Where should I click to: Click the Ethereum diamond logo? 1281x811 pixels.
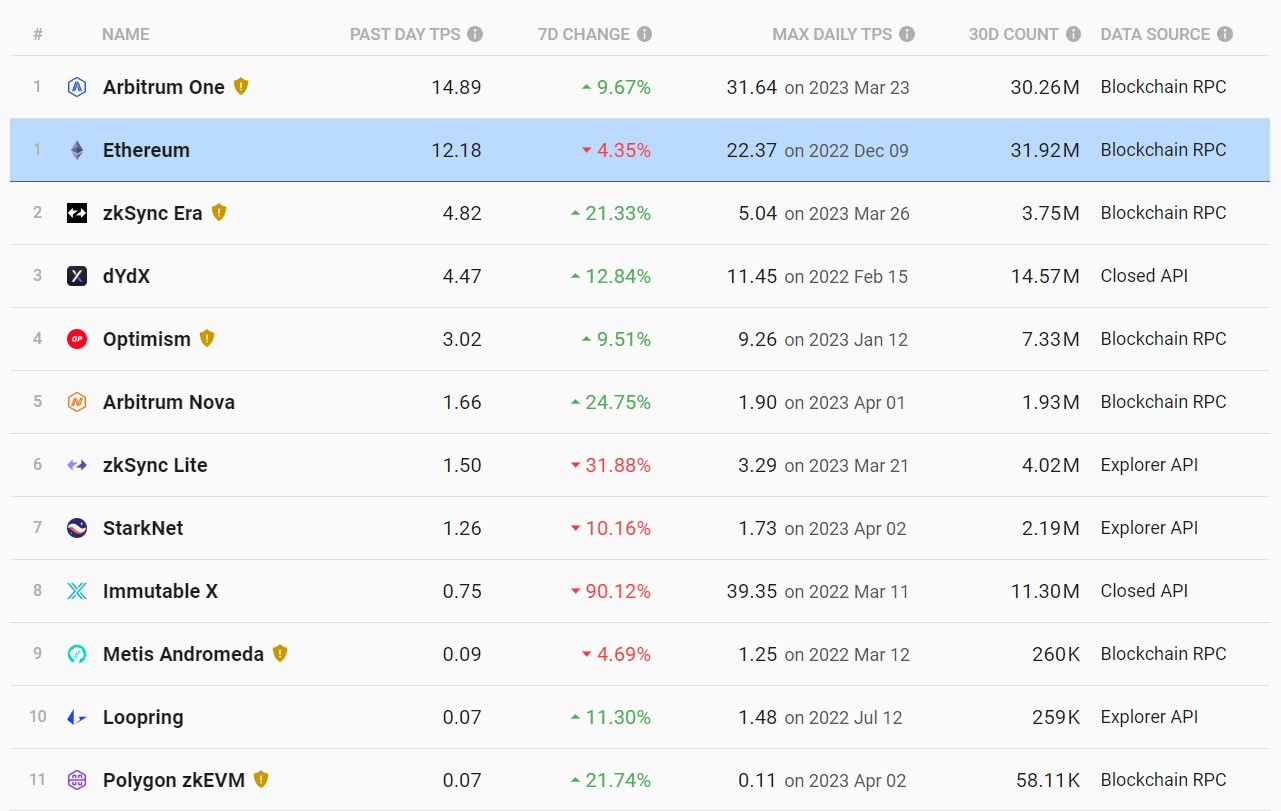pos(77,150)
